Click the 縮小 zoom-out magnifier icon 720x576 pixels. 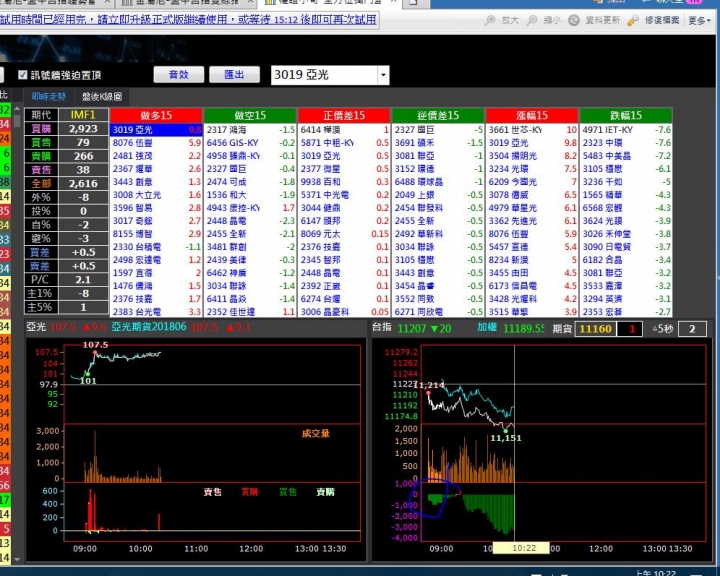click(532, 20)
